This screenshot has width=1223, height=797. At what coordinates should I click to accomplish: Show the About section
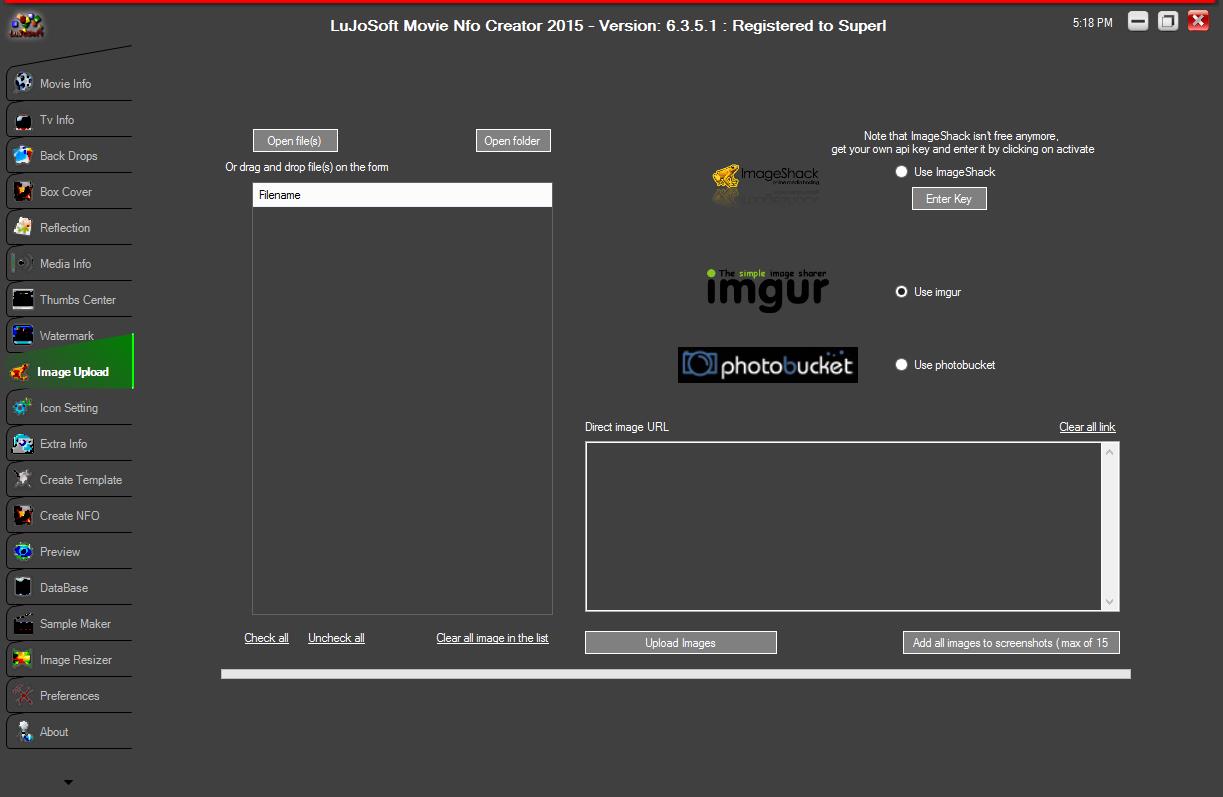tap(69, 732)
